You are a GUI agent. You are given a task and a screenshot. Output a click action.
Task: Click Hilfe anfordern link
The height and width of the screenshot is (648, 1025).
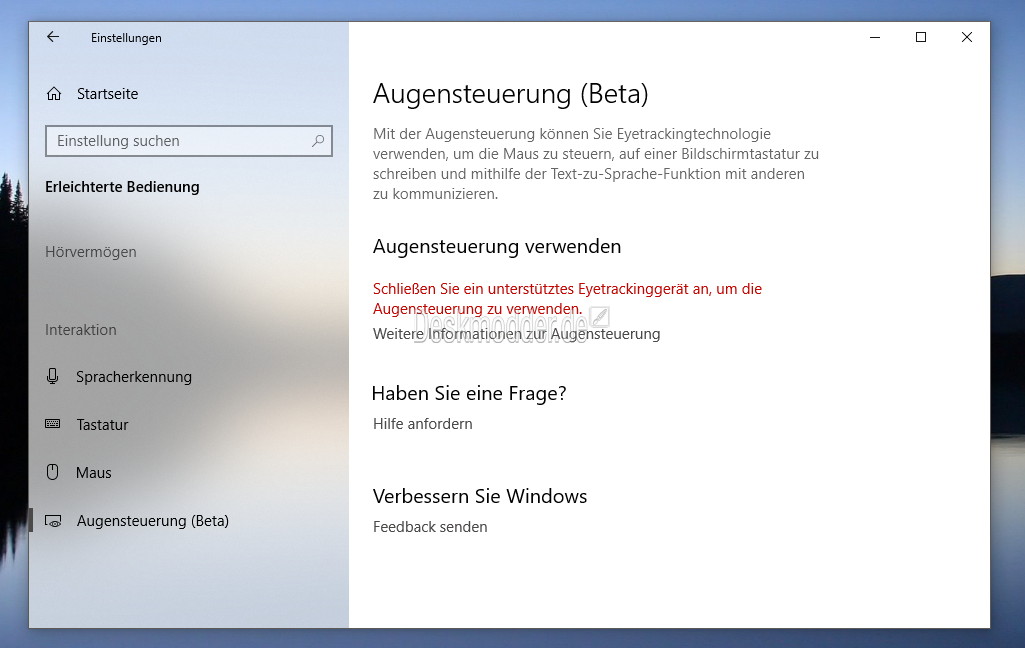click(423, 424)
